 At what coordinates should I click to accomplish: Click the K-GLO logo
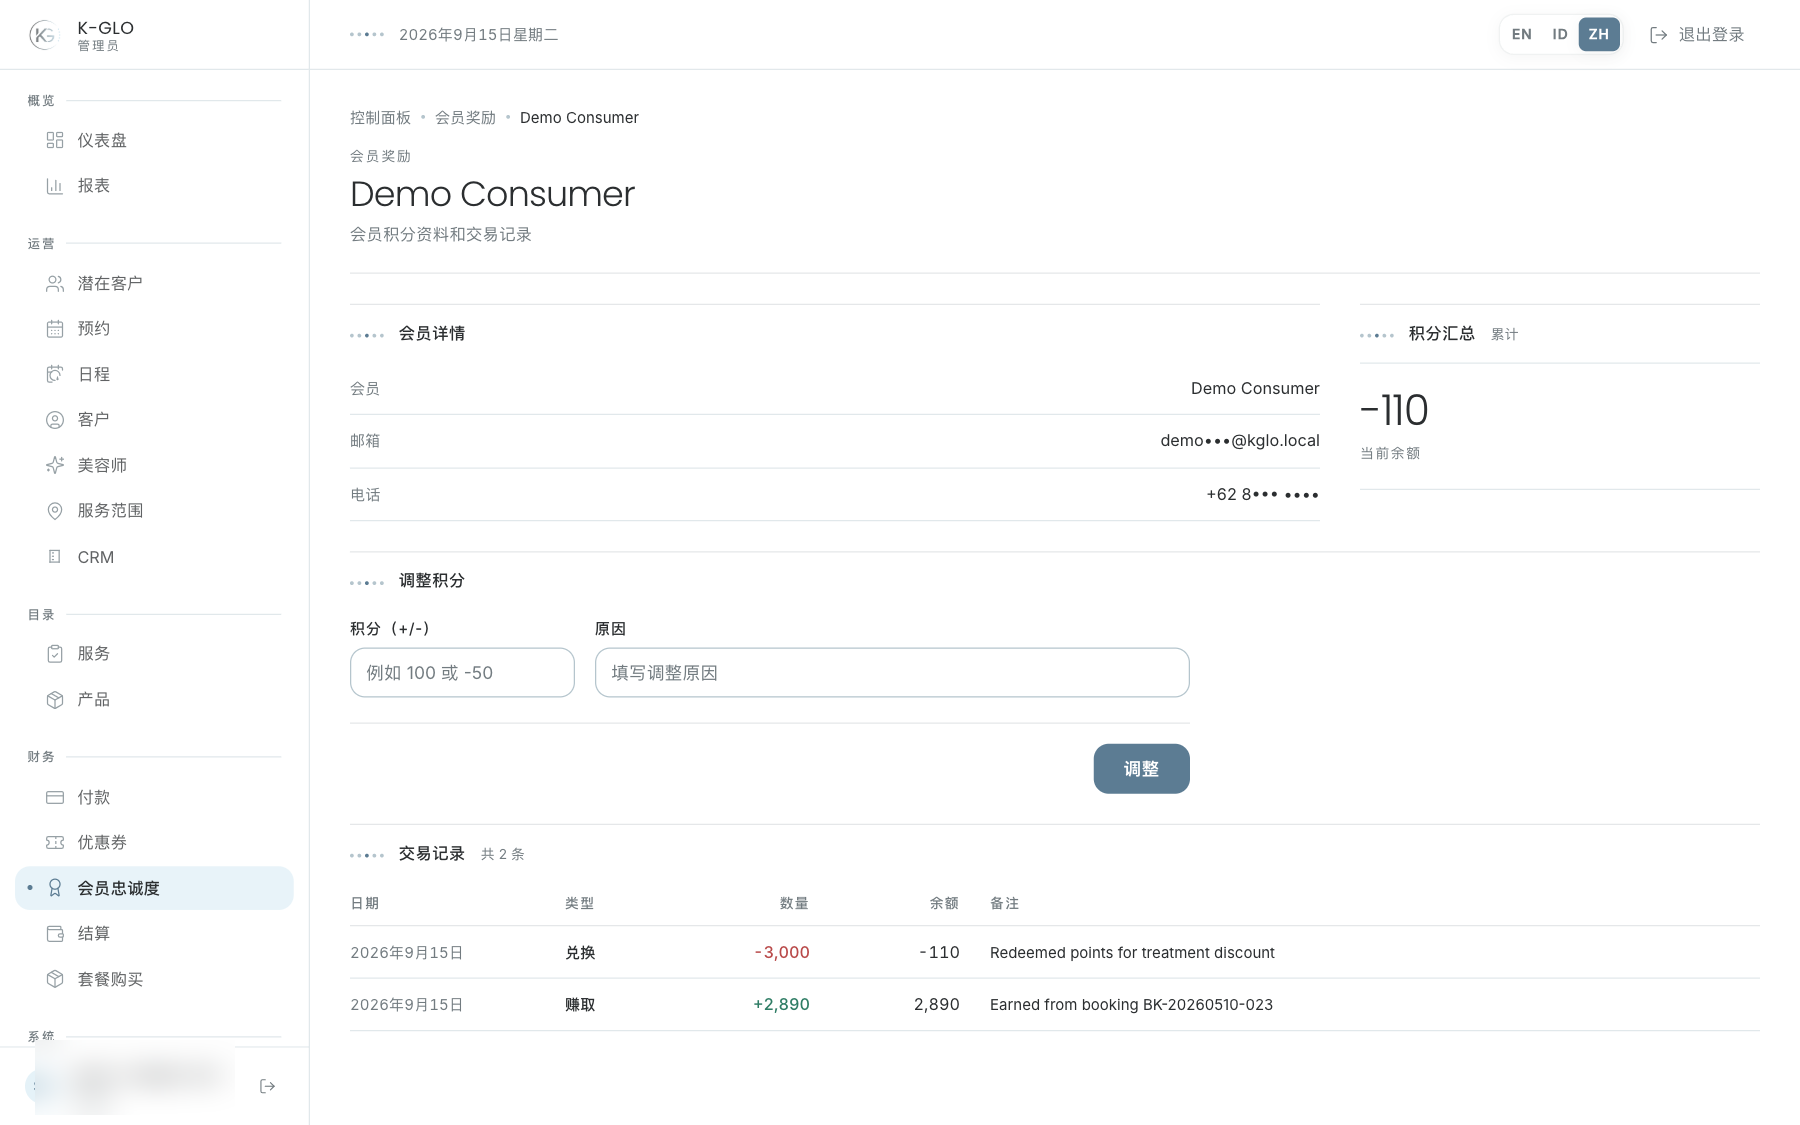(45, 35)
